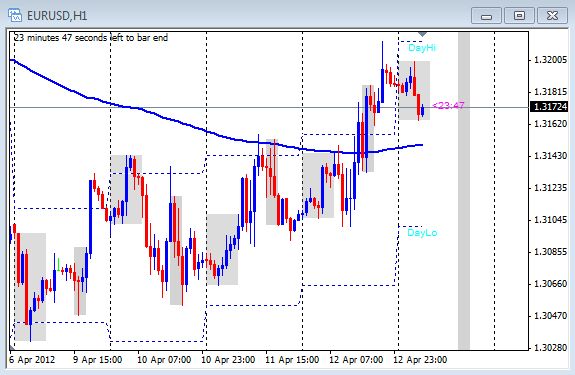Click the 12 Apr 23:00 time axis label
This screenshot has width=575, height=375.
(x=420, y=360)
